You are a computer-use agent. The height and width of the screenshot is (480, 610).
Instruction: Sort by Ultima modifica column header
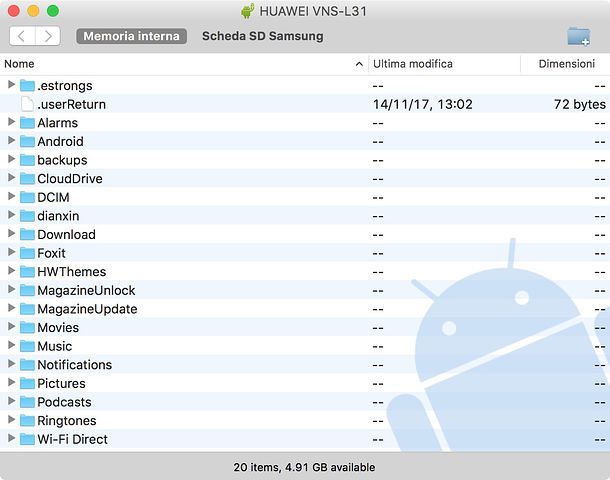point(413,64)
